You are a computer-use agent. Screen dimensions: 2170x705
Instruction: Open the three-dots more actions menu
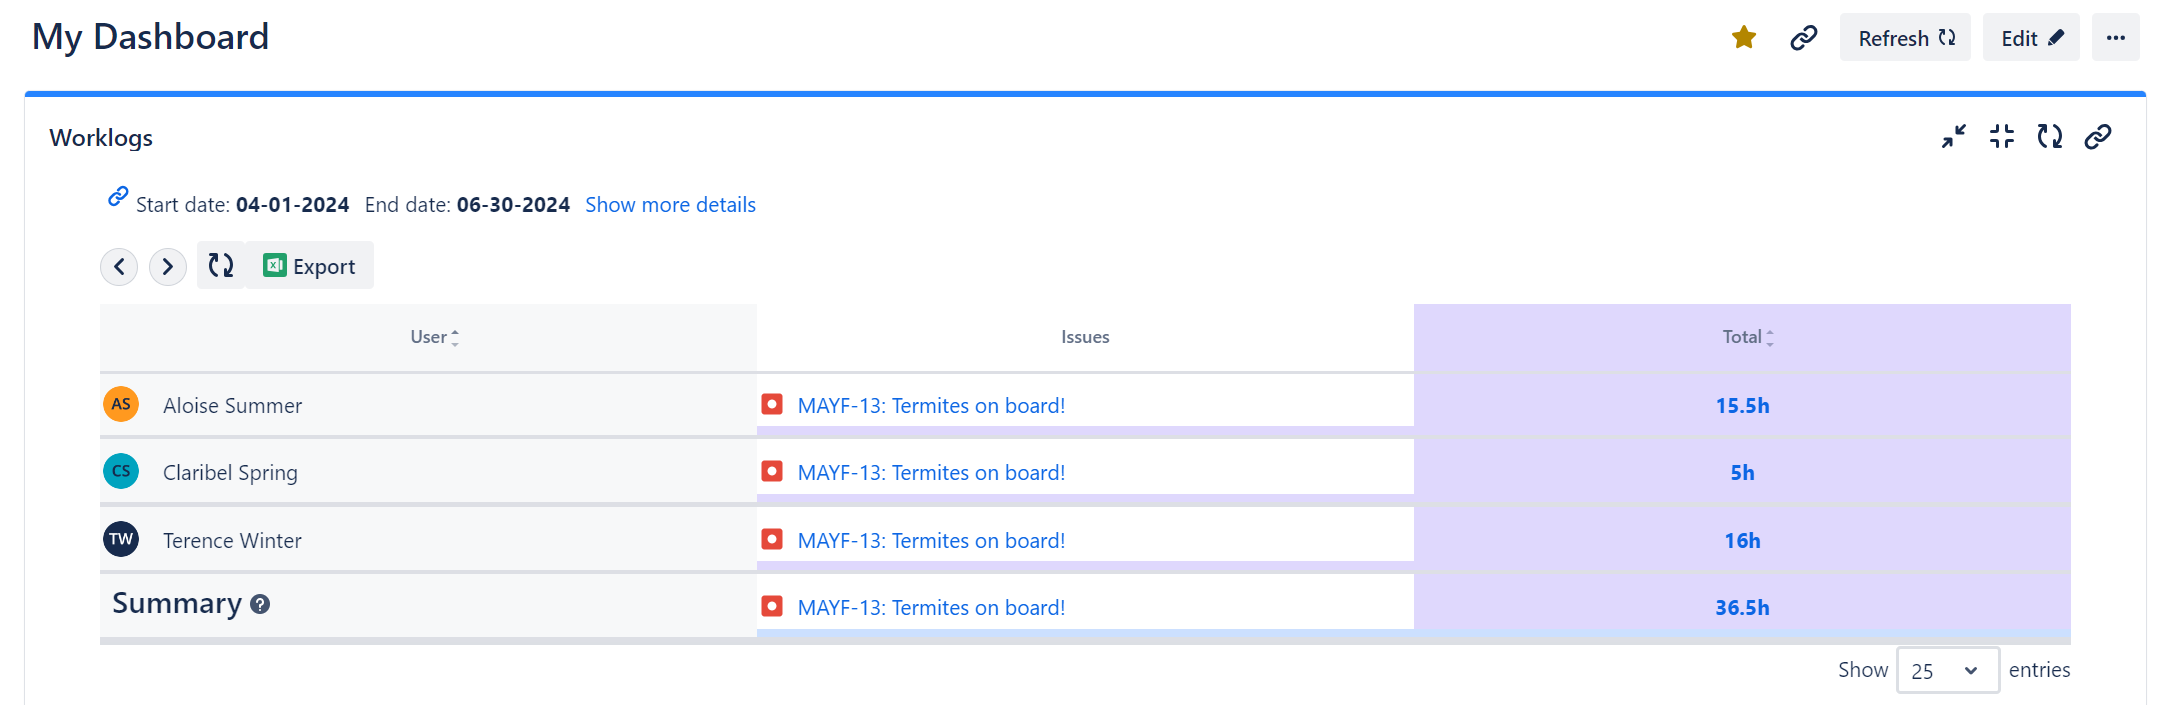[x=2116, y=38]
